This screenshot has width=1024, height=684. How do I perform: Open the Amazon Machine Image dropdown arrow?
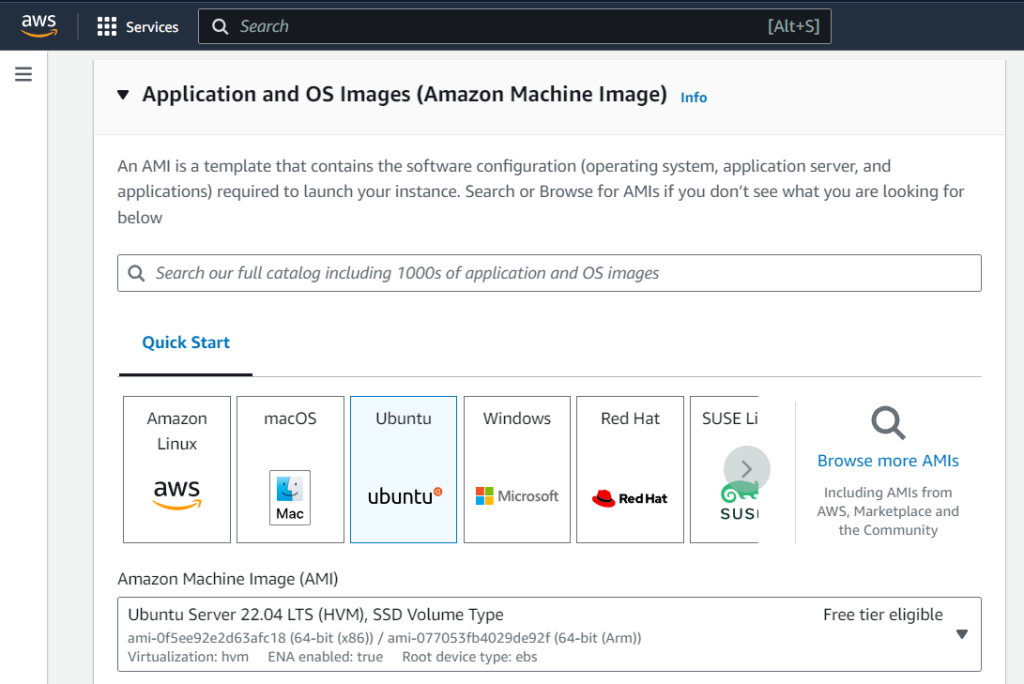point(961,634)
